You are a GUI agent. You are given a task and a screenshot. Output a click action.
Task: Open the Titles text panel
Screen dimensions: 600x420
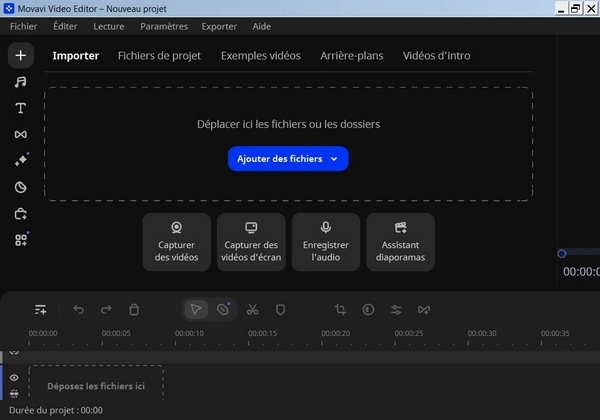click(20, 107)
